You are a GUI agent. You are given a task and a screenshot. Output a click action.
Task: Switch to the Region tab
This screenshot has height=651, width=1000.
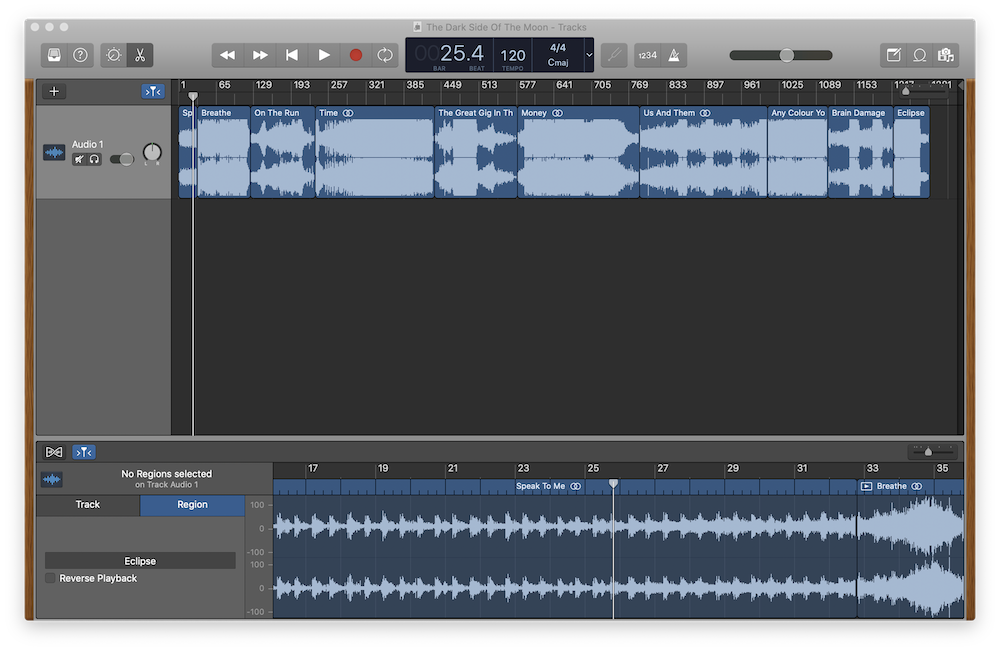pyautogui.click(x=192, y=504)
